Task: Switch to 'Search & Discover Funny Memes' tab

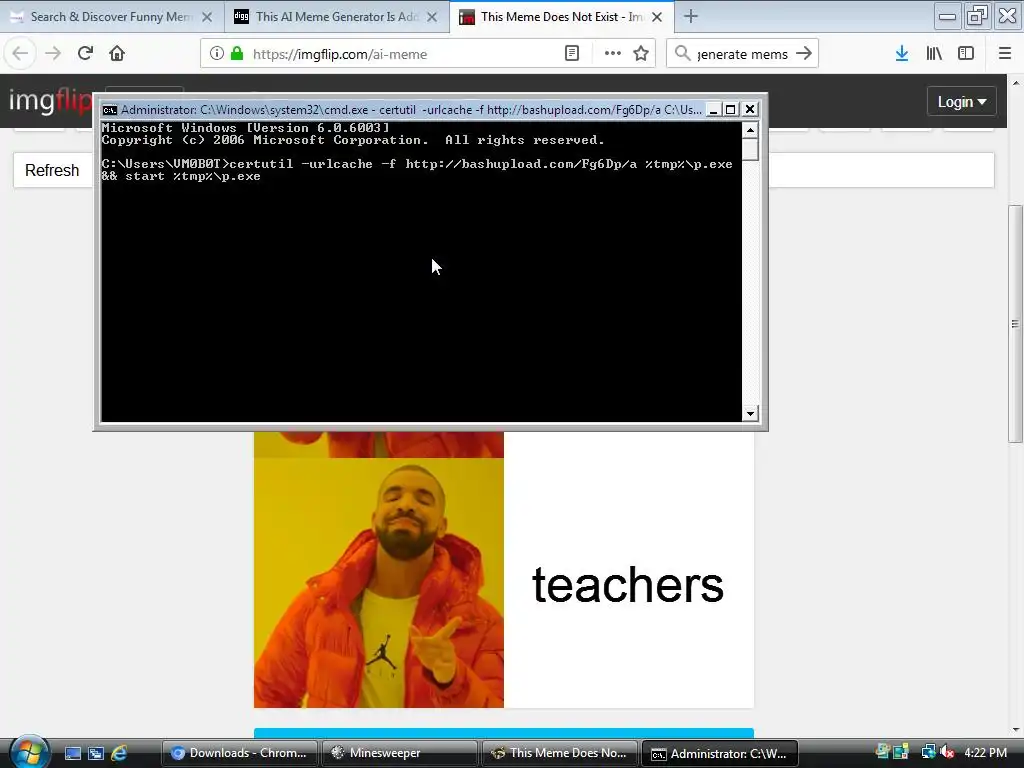Action: [x=112, y=17]
